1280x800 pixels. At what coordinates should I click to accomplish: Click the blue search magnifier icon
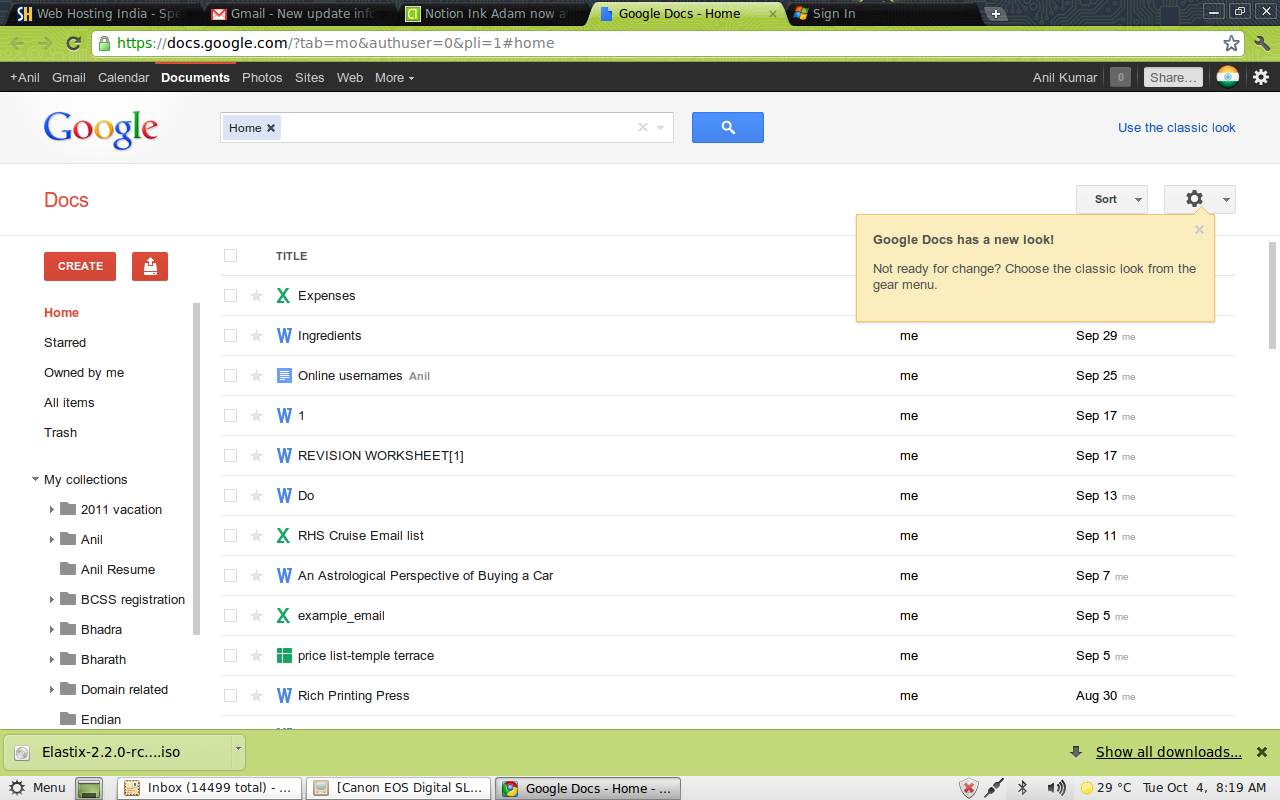(727, 127)
